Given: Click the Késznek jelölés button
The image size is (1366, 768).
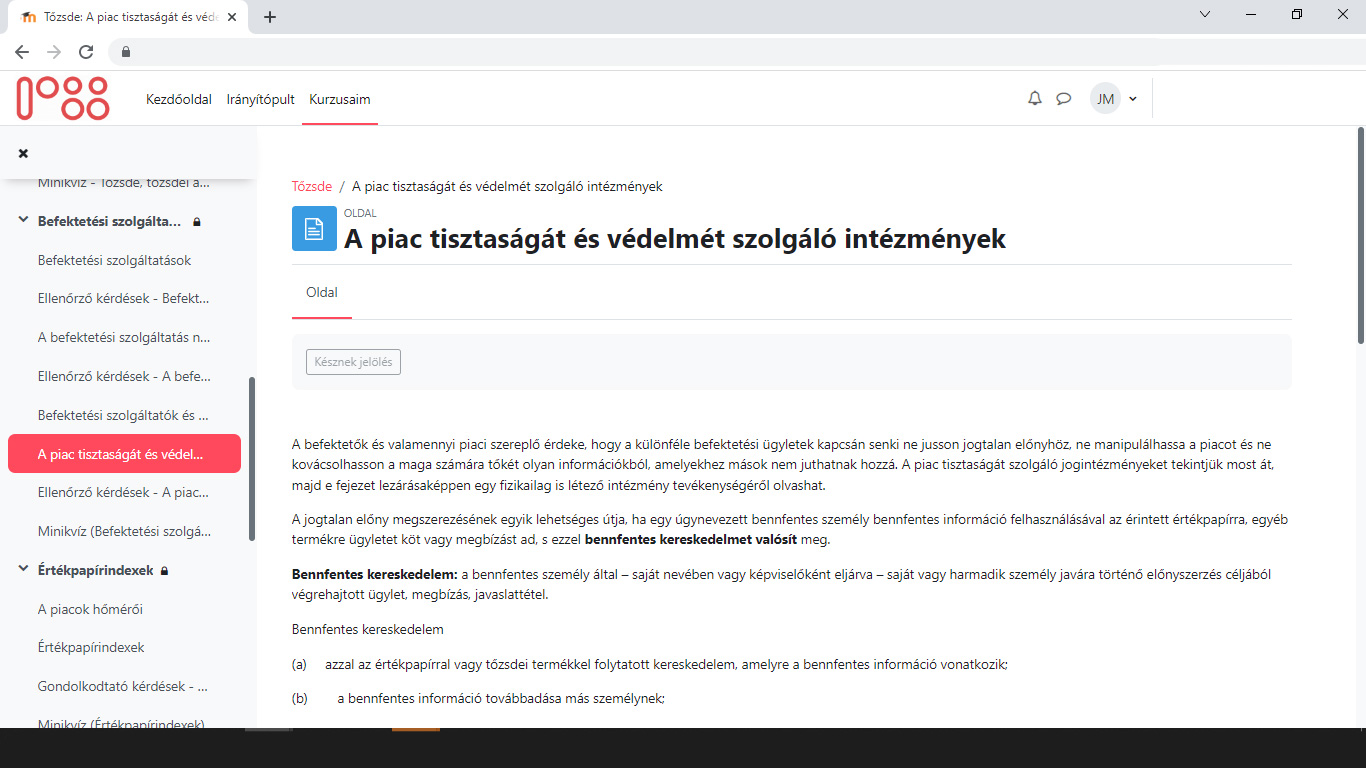Looking at the screenshot, I should pos(351,362).
